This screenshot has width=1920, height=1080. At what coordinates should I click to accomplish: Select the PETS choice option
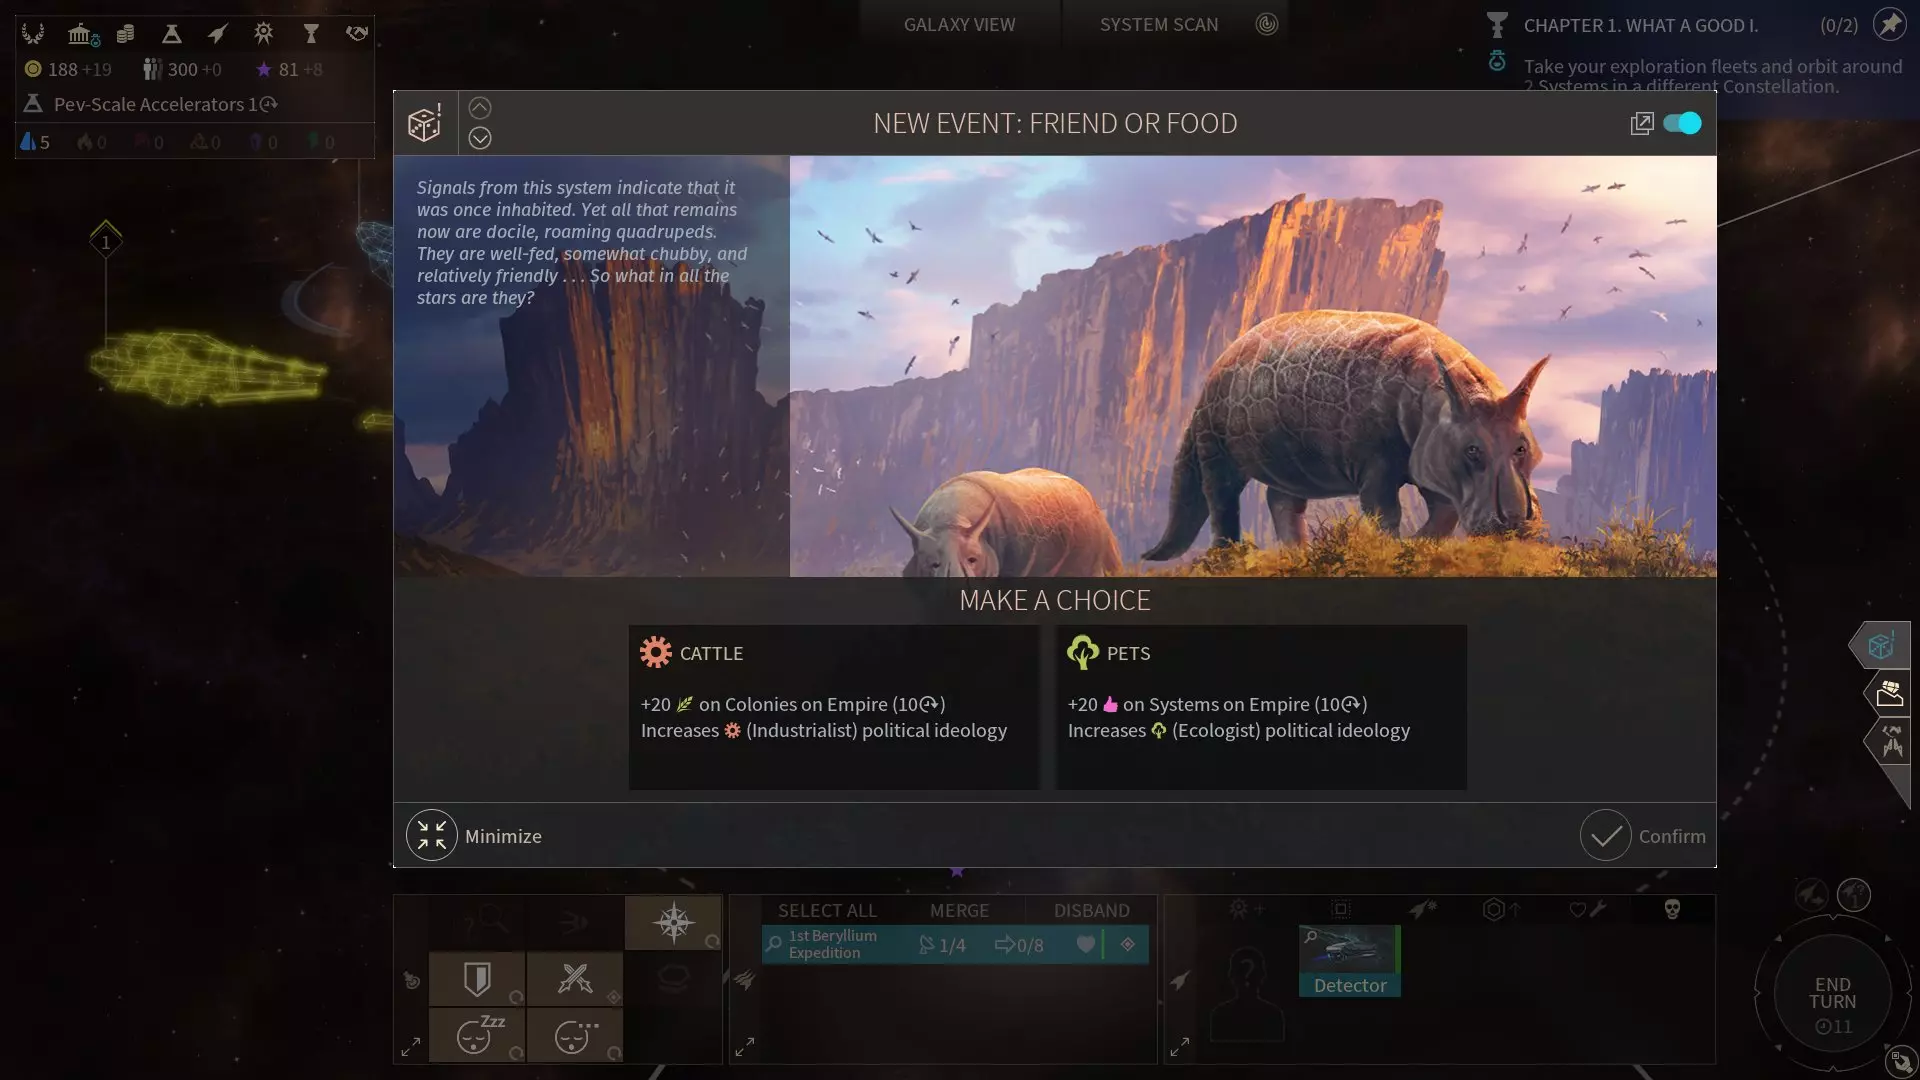point(1261,707)
